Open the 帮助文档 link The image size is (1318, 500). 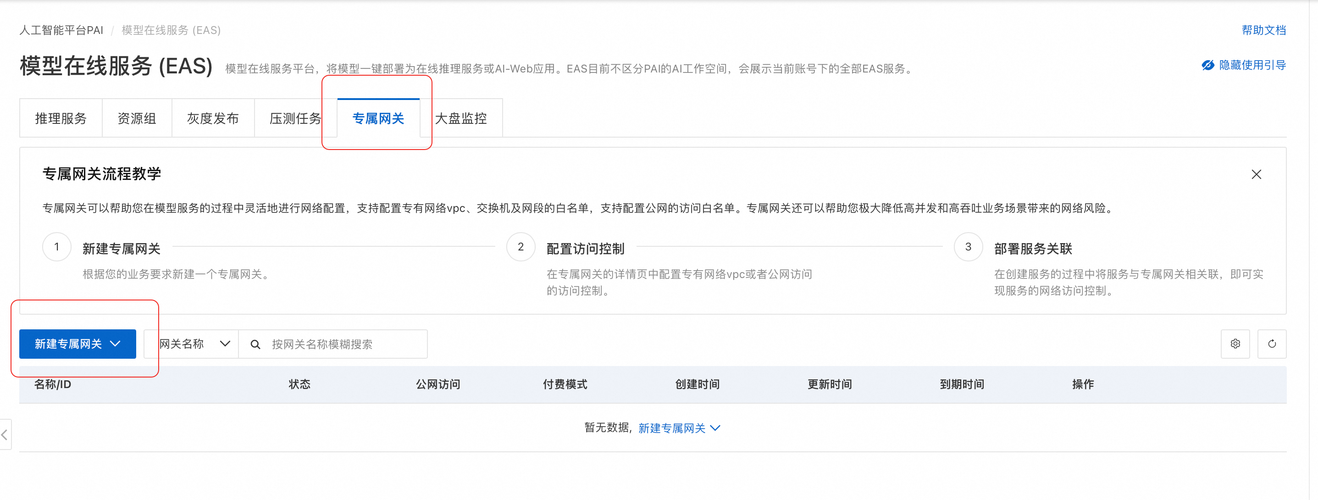coord(1263,31)
